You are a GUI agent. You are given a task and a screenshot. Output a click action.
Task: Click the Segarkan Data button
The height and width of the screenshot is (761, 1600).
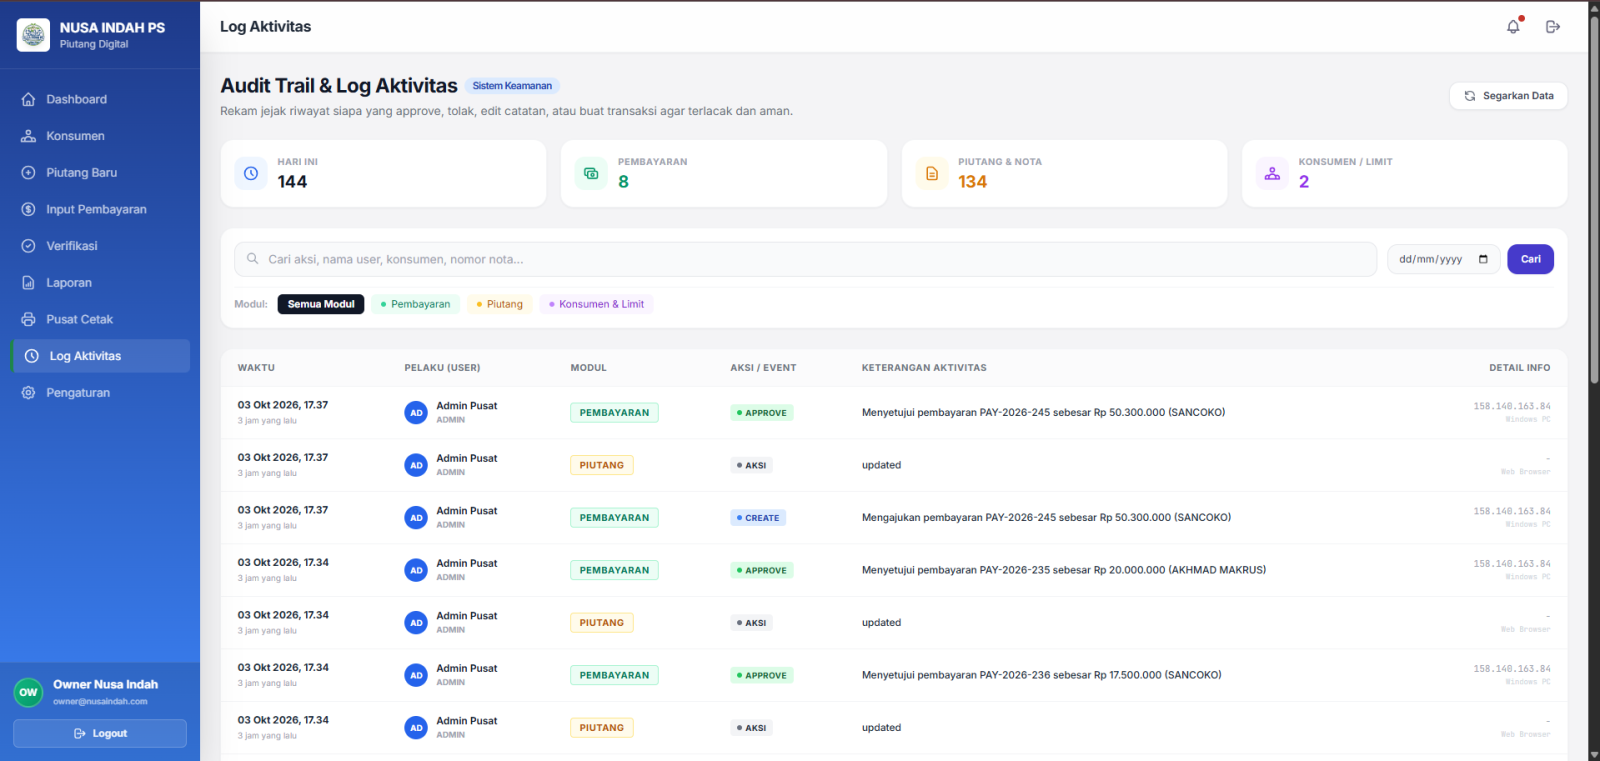tap(1508, 96)
